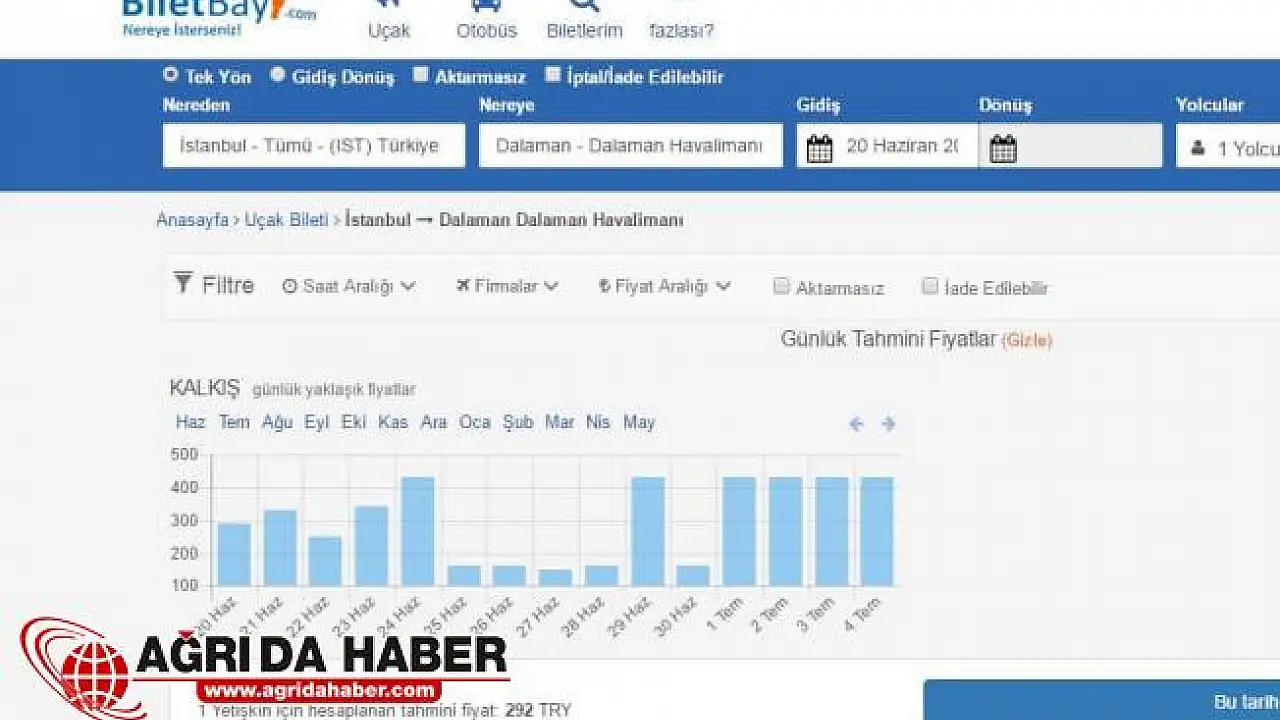Click the Günlük Tahmini Fiyatlar heading
Screen dimensions: 1280x720
pos(888,339)
